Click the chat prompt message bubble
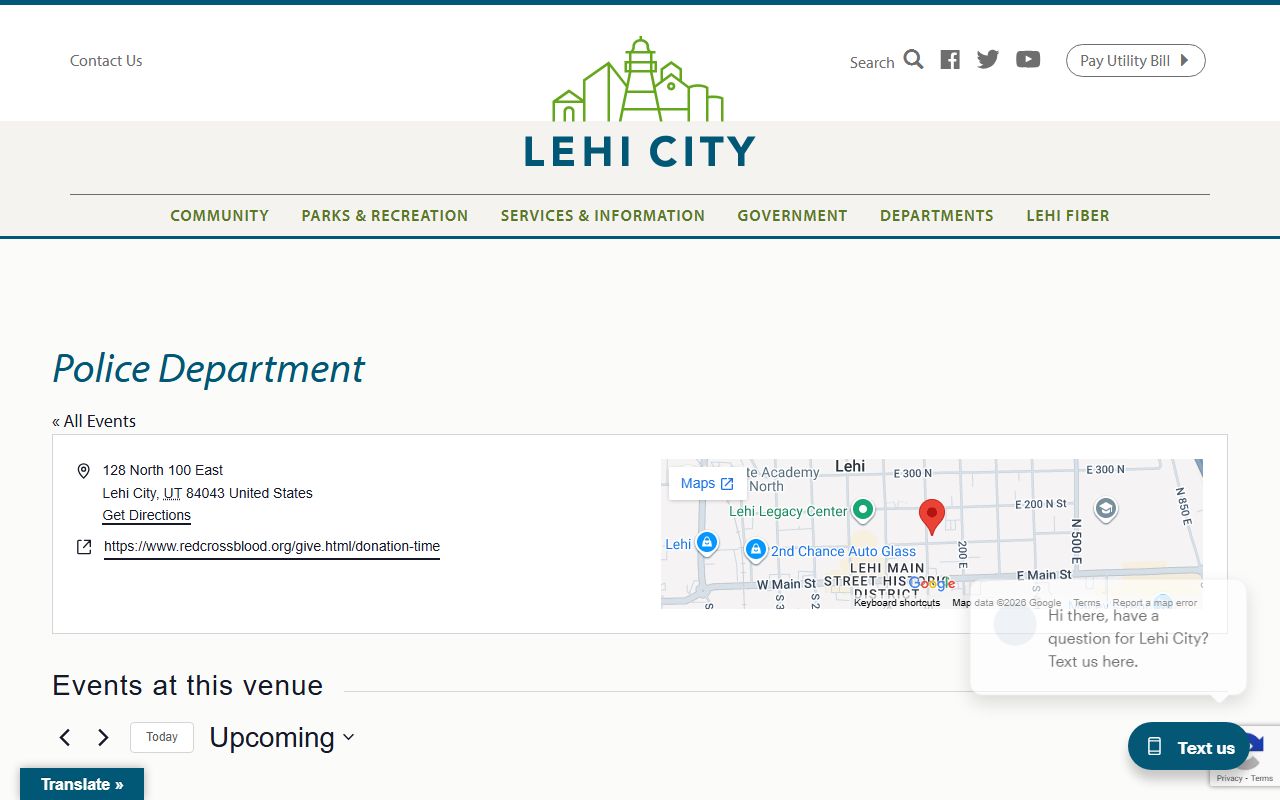The width and height of the screenshot is (1280, 800). pos(1108,638)
